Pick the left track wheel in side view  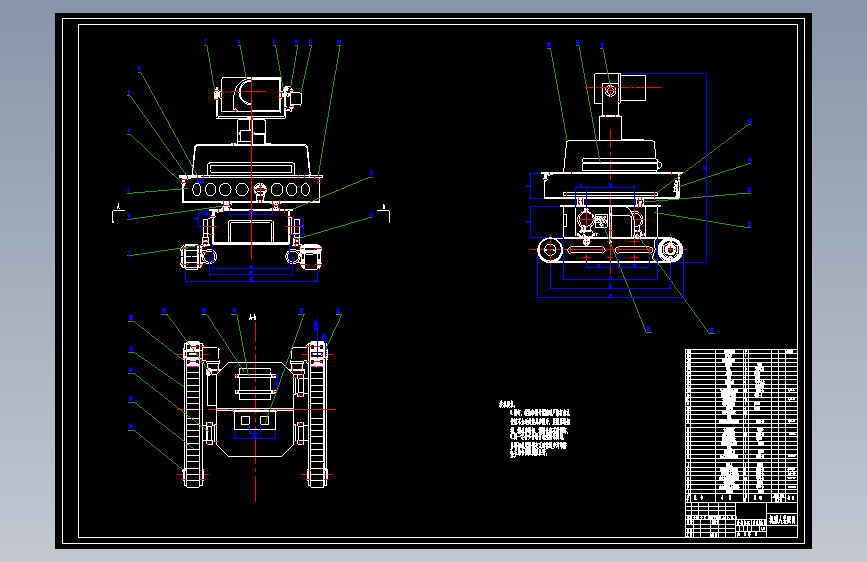(550, 250)
